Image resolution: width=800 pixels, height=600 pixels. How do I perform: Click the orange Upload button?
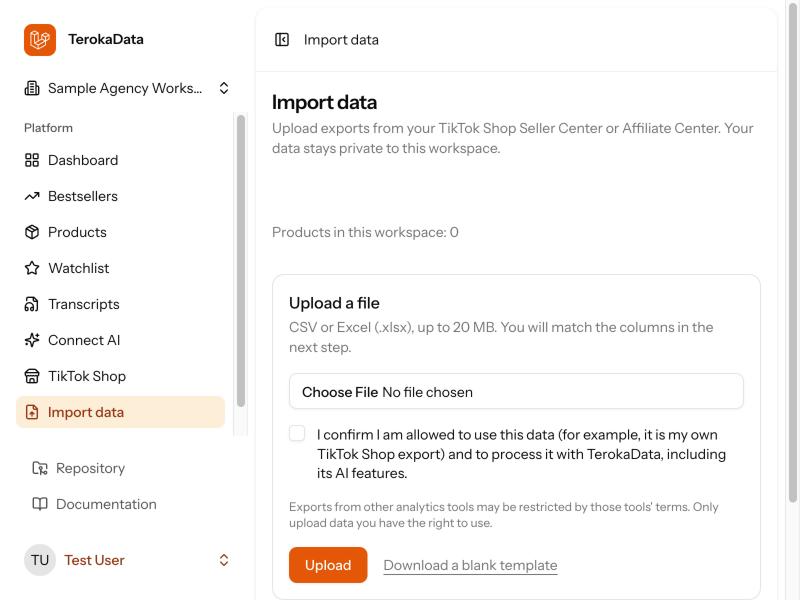(x=328, y=565)
